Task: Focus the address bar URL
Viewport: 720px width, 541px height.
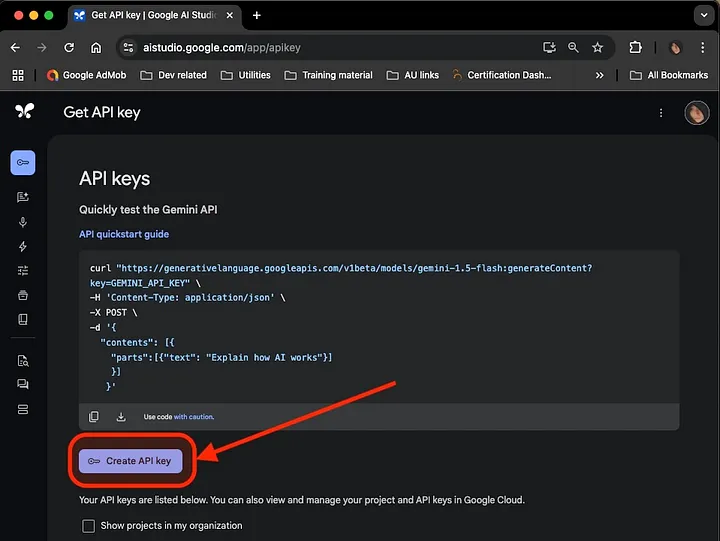Action: 222,48
